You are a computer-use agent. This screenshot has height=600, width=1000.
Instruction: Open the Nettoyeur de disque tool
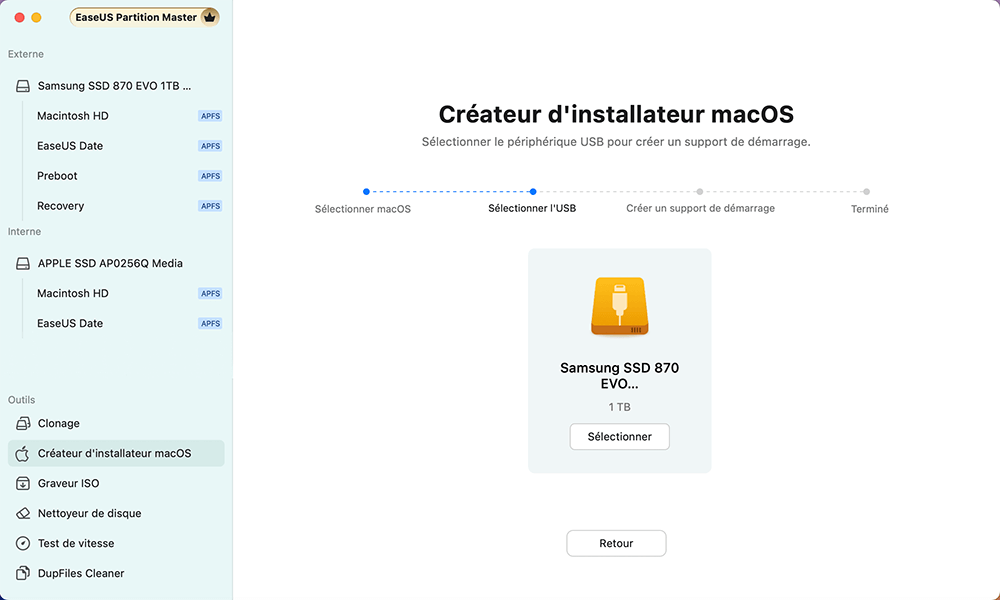tap(85, 513)
